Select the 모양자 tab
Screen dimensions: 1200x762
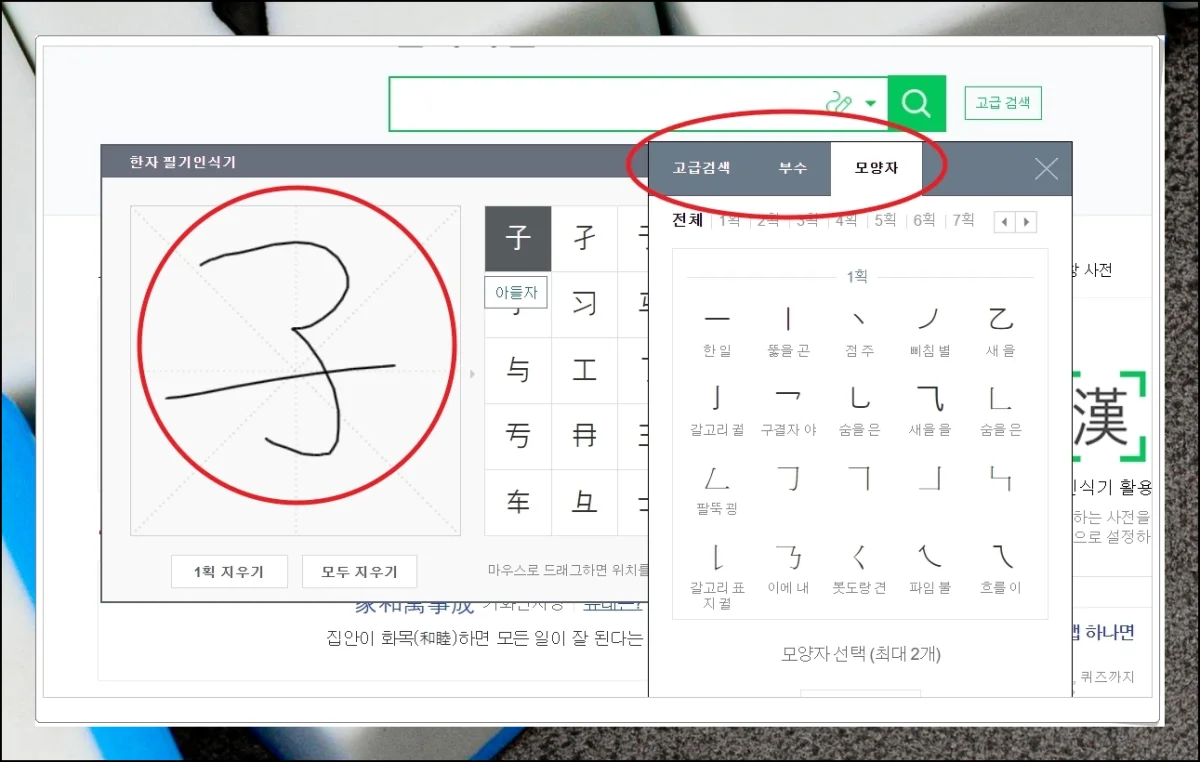pyautogui.click(x=875, y=168)
